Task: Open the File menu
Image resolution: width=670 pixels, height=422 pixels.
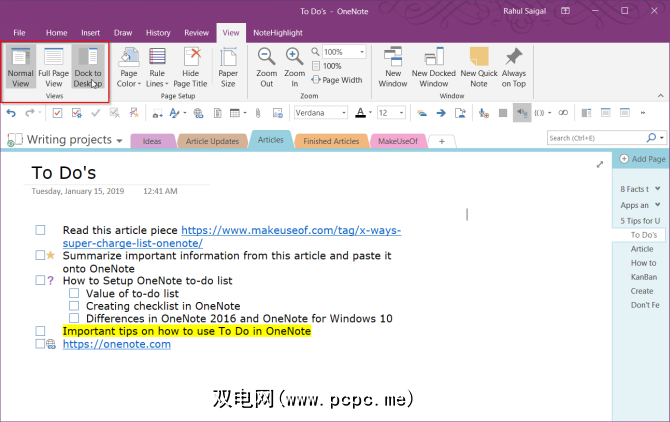Action: point(19,32)
